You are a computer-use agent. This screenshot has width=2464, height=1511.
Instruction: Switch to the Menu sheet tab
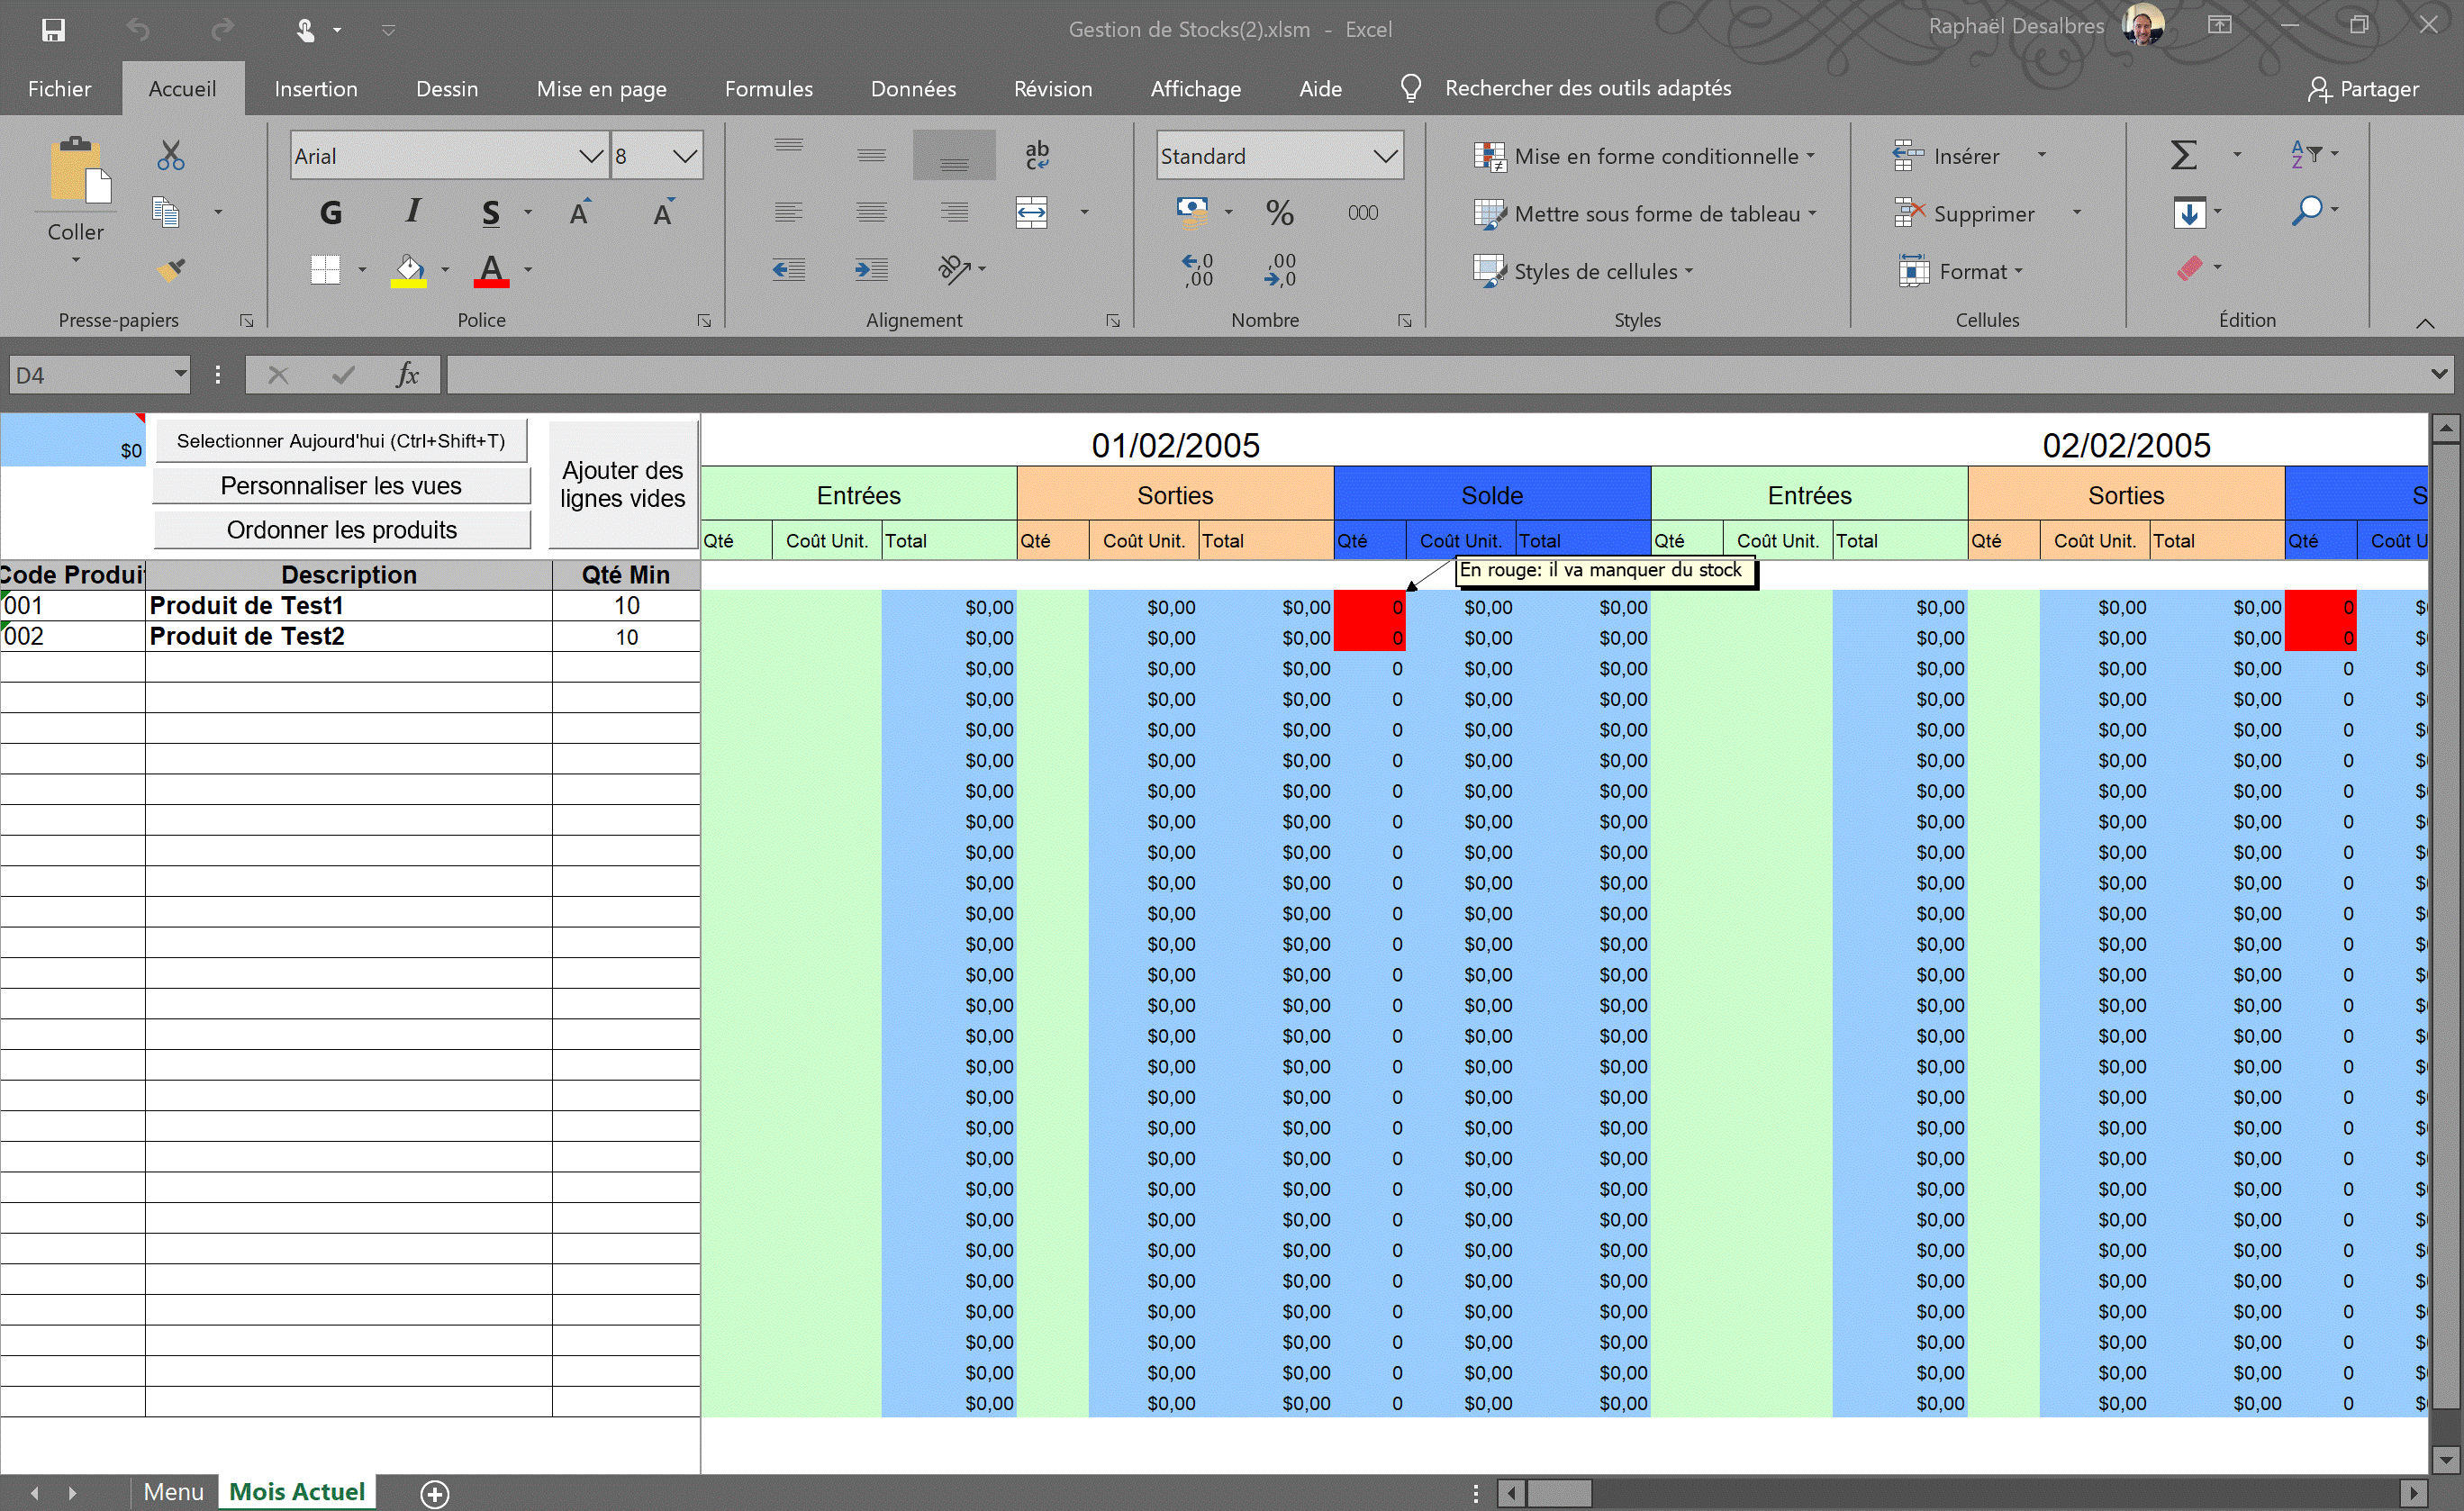173,1491
